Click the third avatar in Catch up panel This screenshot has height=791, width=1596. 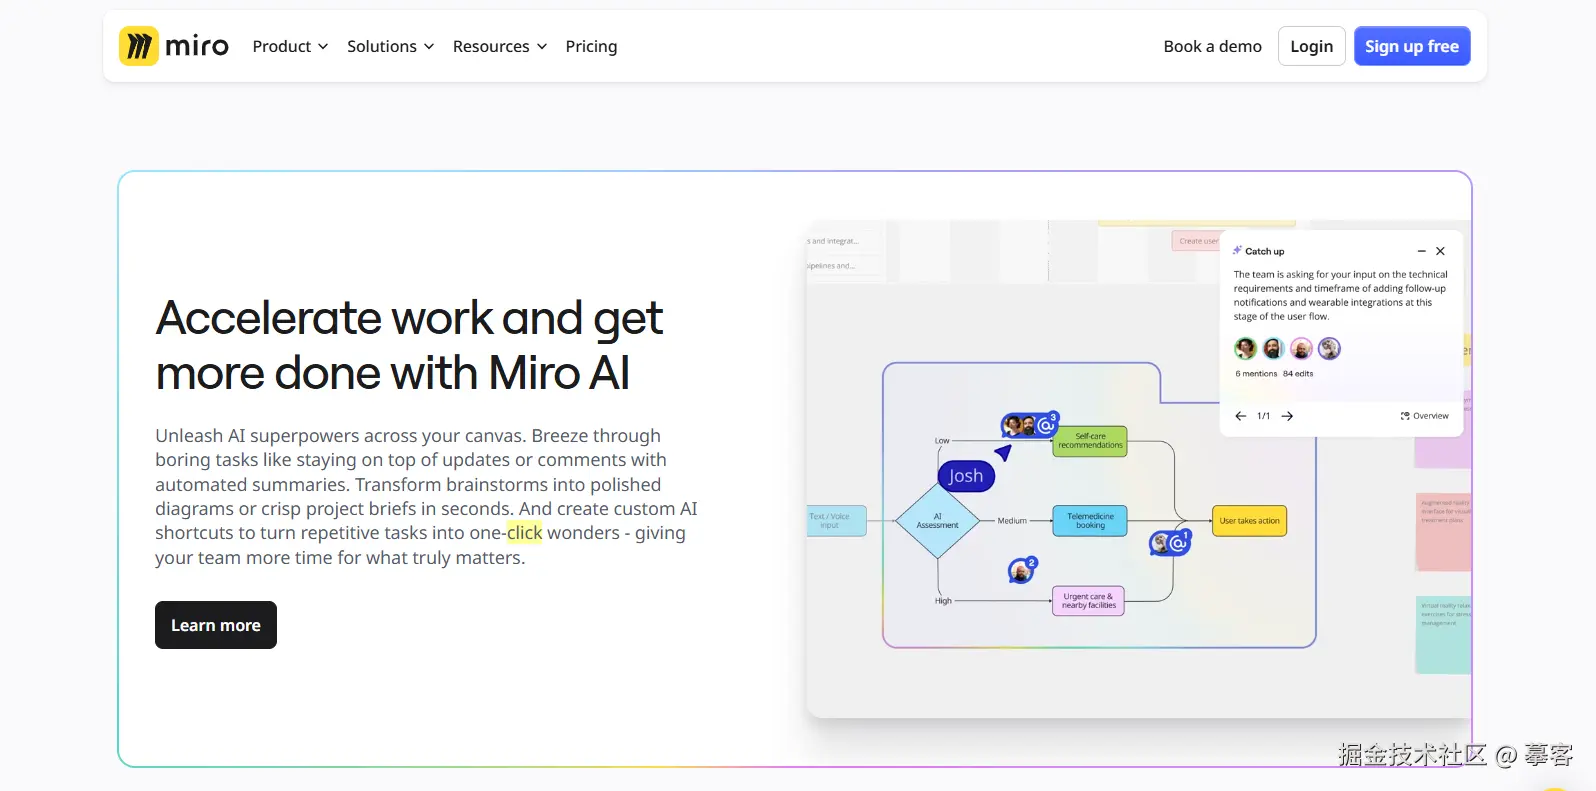click(x=1301, y=348)
